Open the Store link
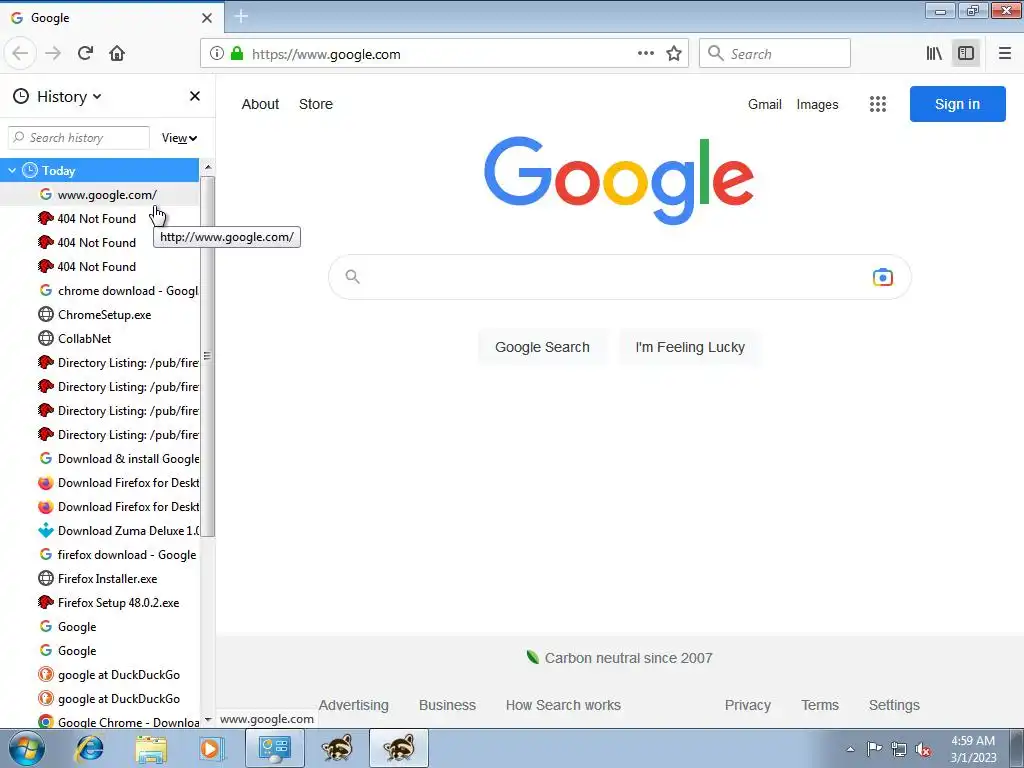Viewport: 1024px width, 768px height. click(315, 104)
